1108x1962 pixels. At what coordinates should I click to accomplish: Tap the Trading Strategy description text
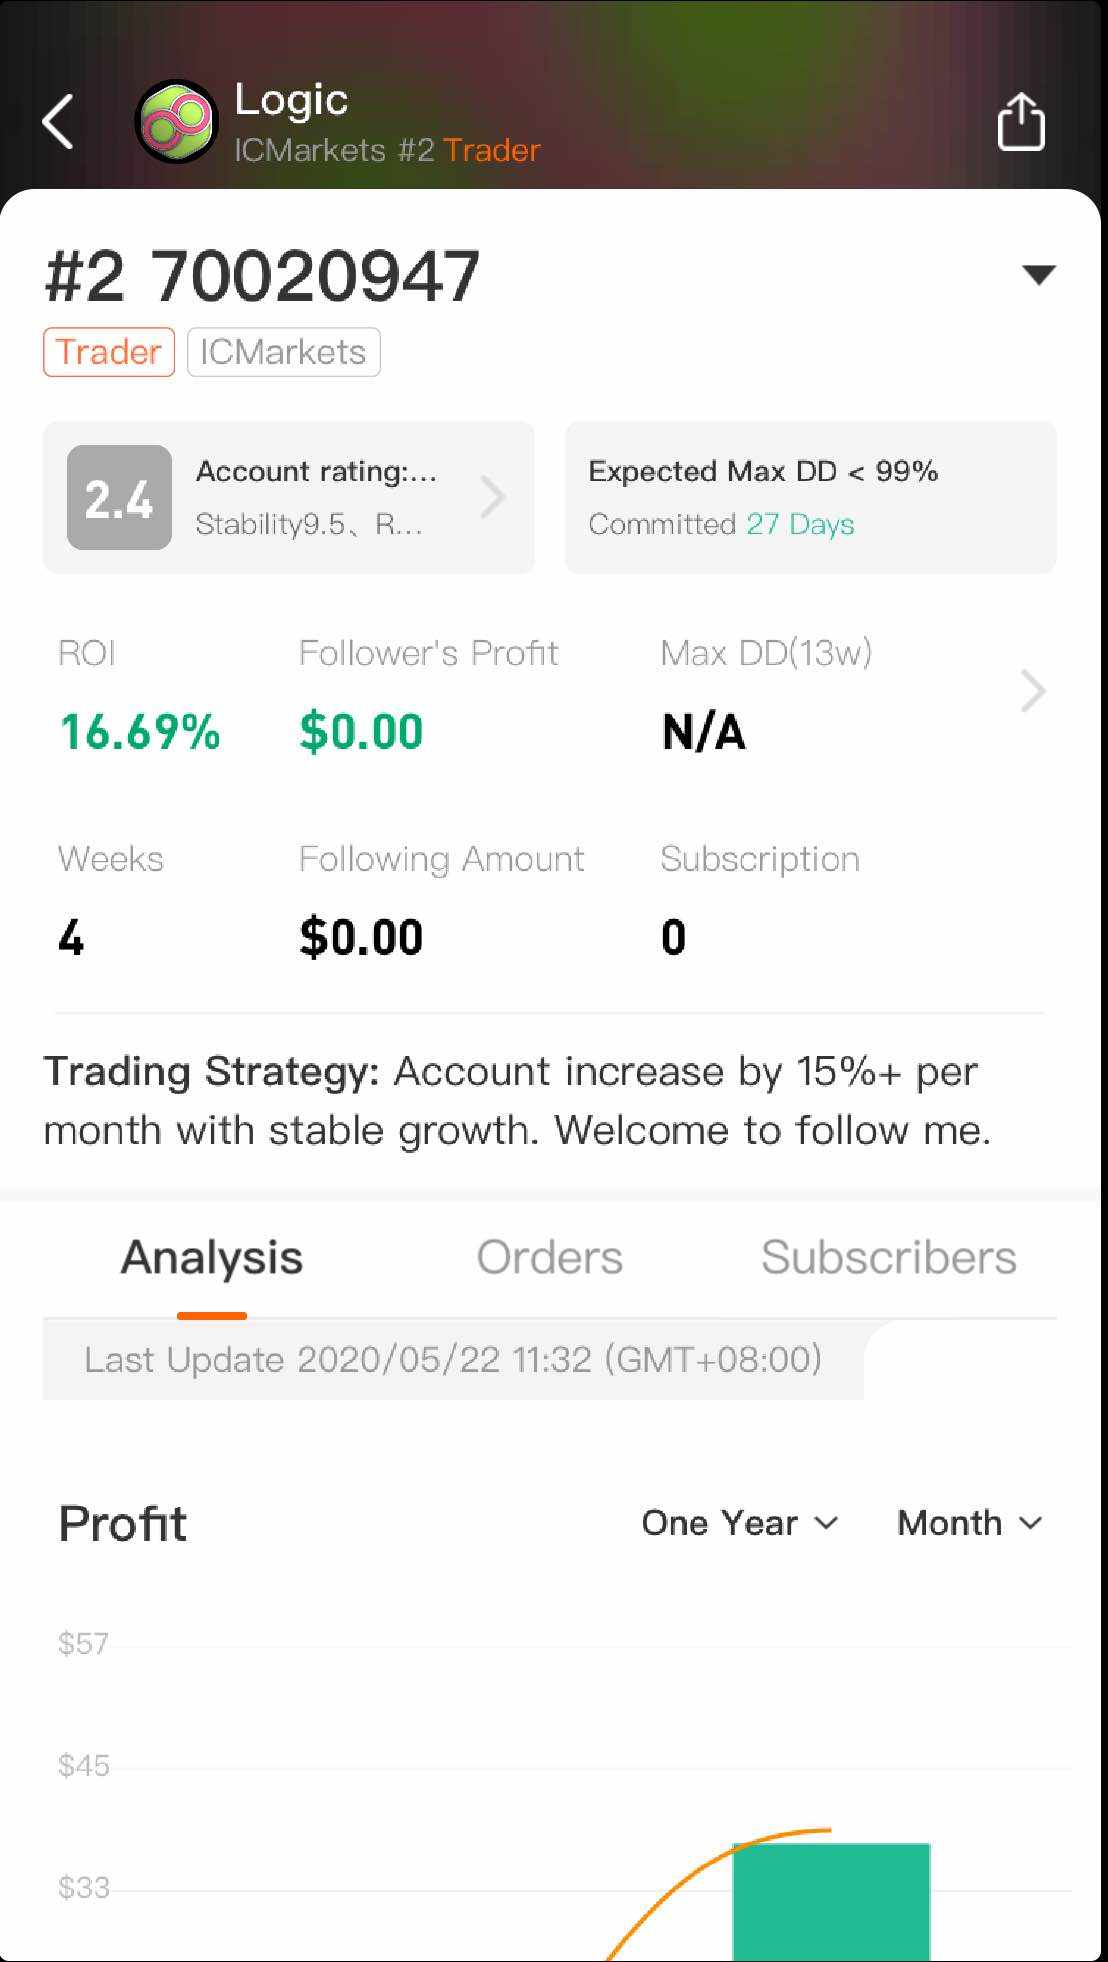517,1101
